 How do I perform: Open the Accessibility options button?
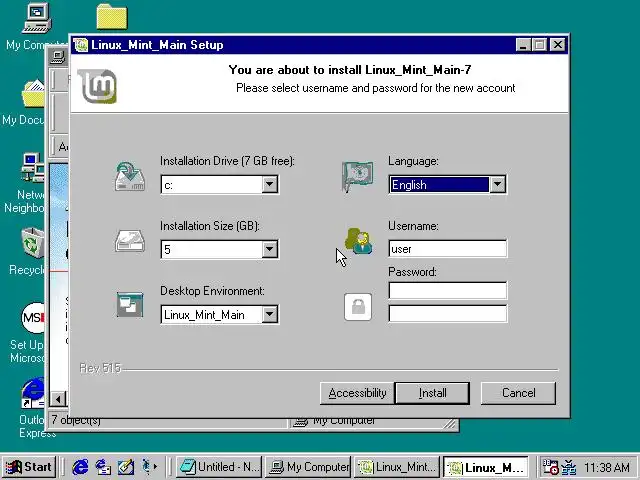(357, 393)
